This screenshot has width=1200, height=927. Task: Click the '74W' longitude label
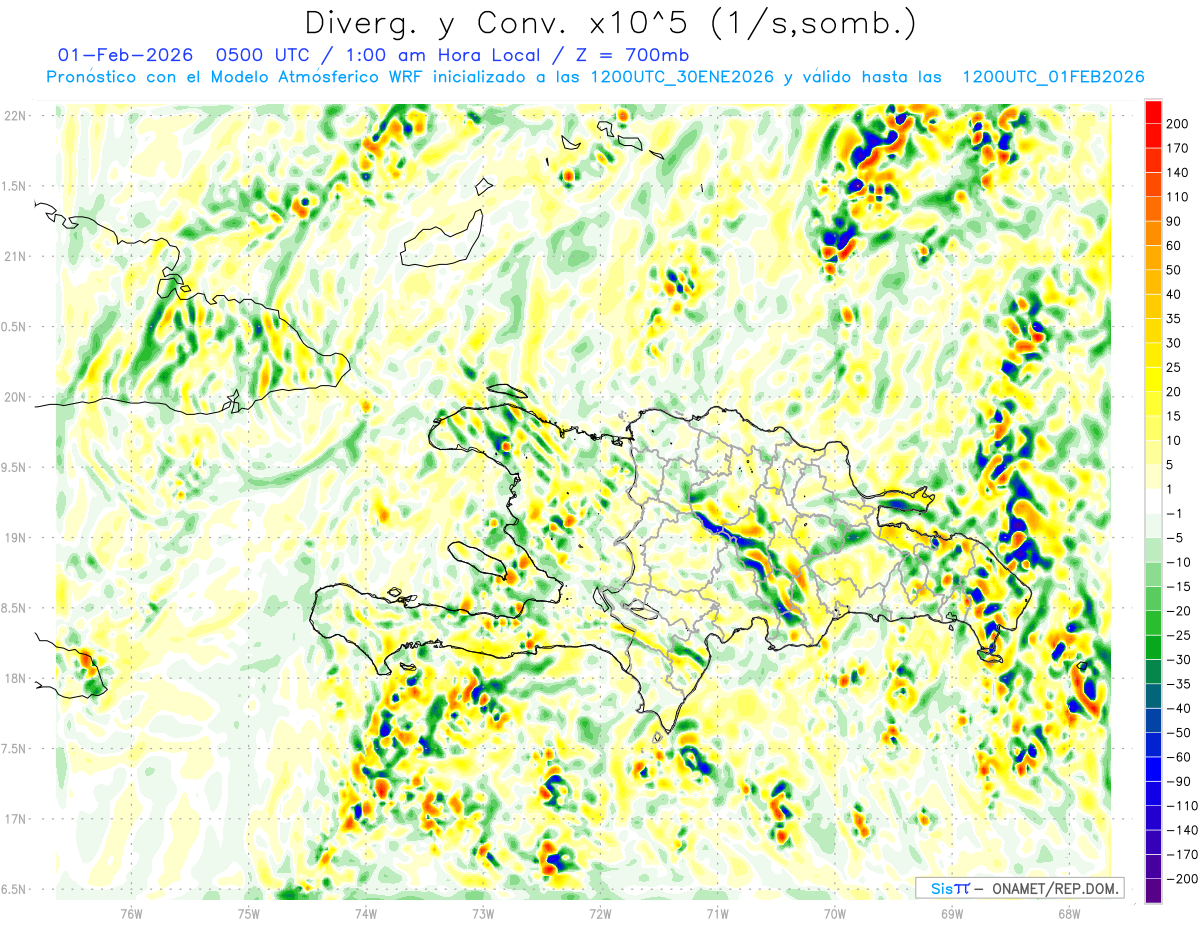(365, 915)
